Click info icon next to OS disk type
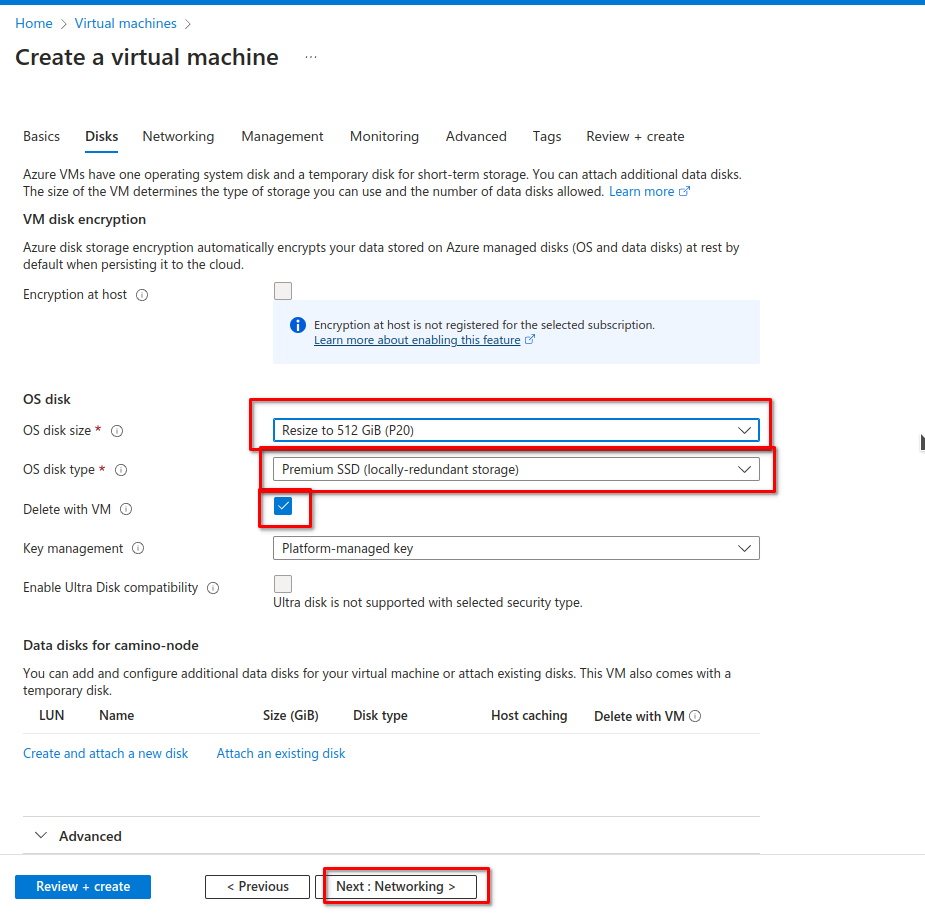Viewport: 925px width, 922px height. click(x=121, y=470)
